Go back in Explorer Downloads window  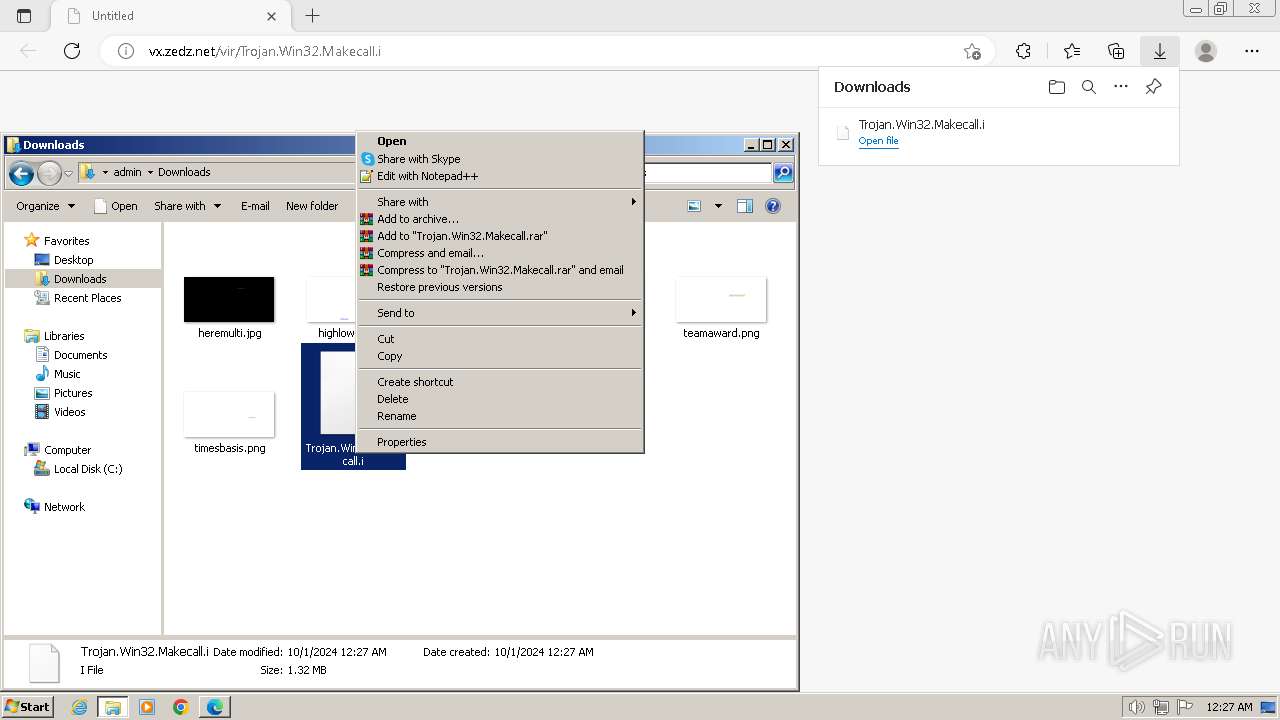point(21,174)
